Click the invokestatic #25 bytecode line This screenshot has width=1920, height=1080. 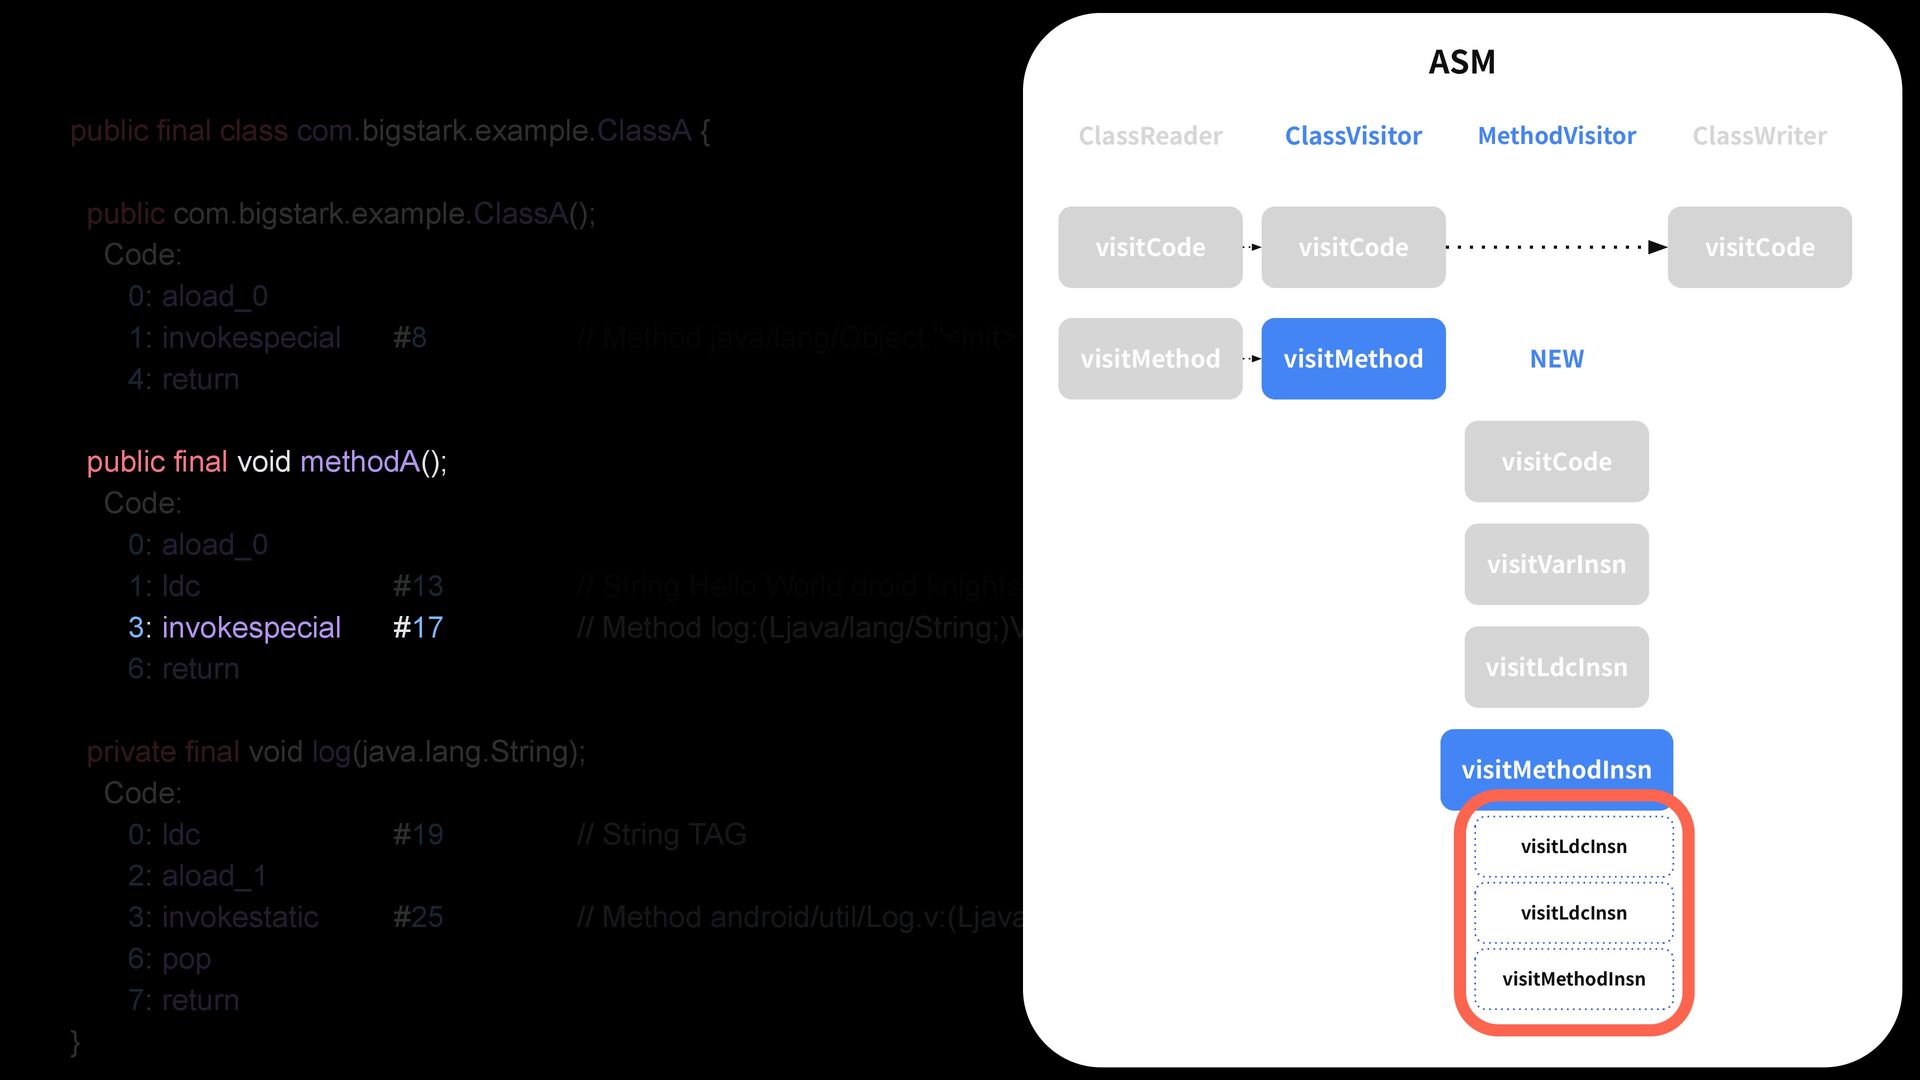click(x=285, y=917)
